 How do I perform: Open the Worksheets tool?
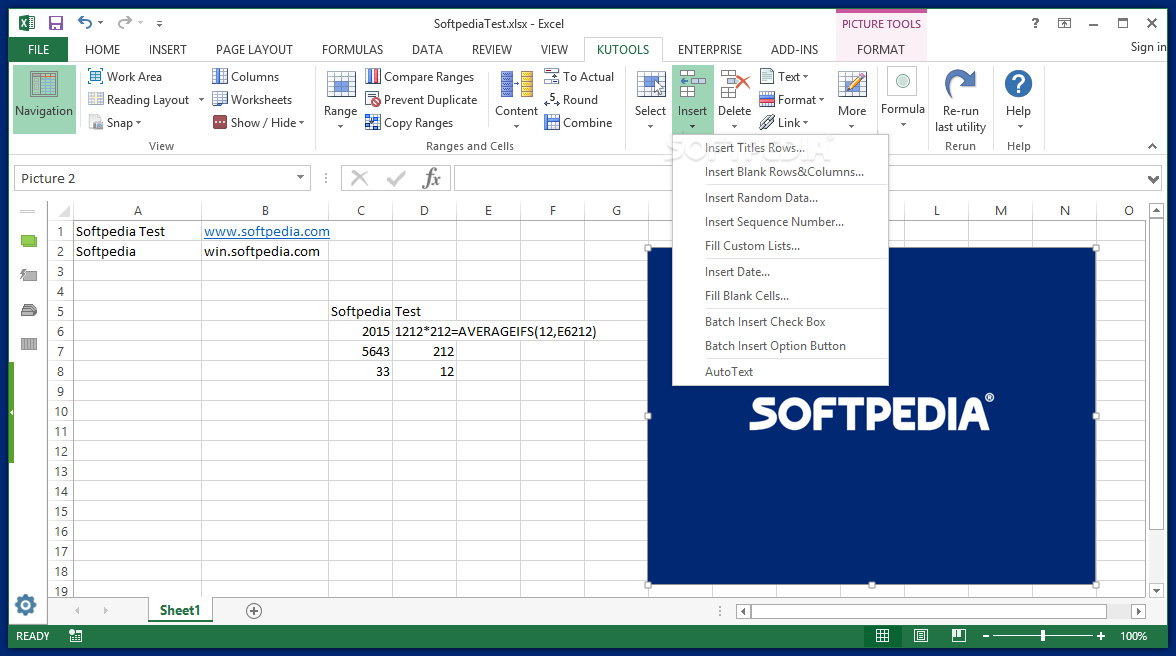(252, 100)
